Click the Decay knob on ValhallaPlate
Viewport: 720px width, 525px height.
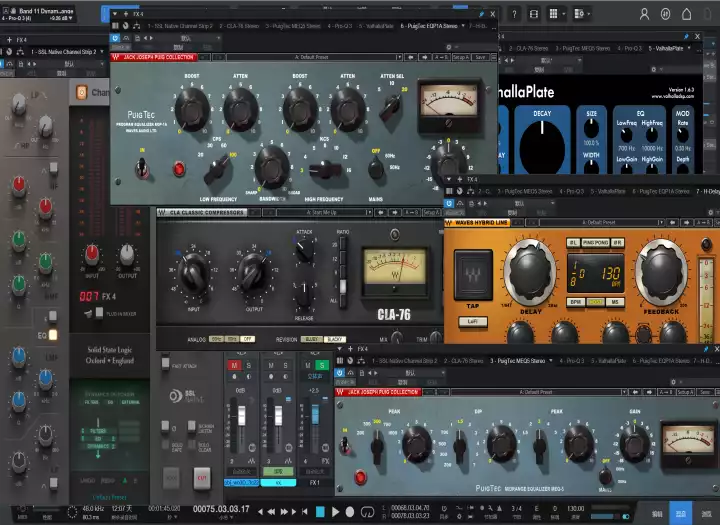pos(542,147)
